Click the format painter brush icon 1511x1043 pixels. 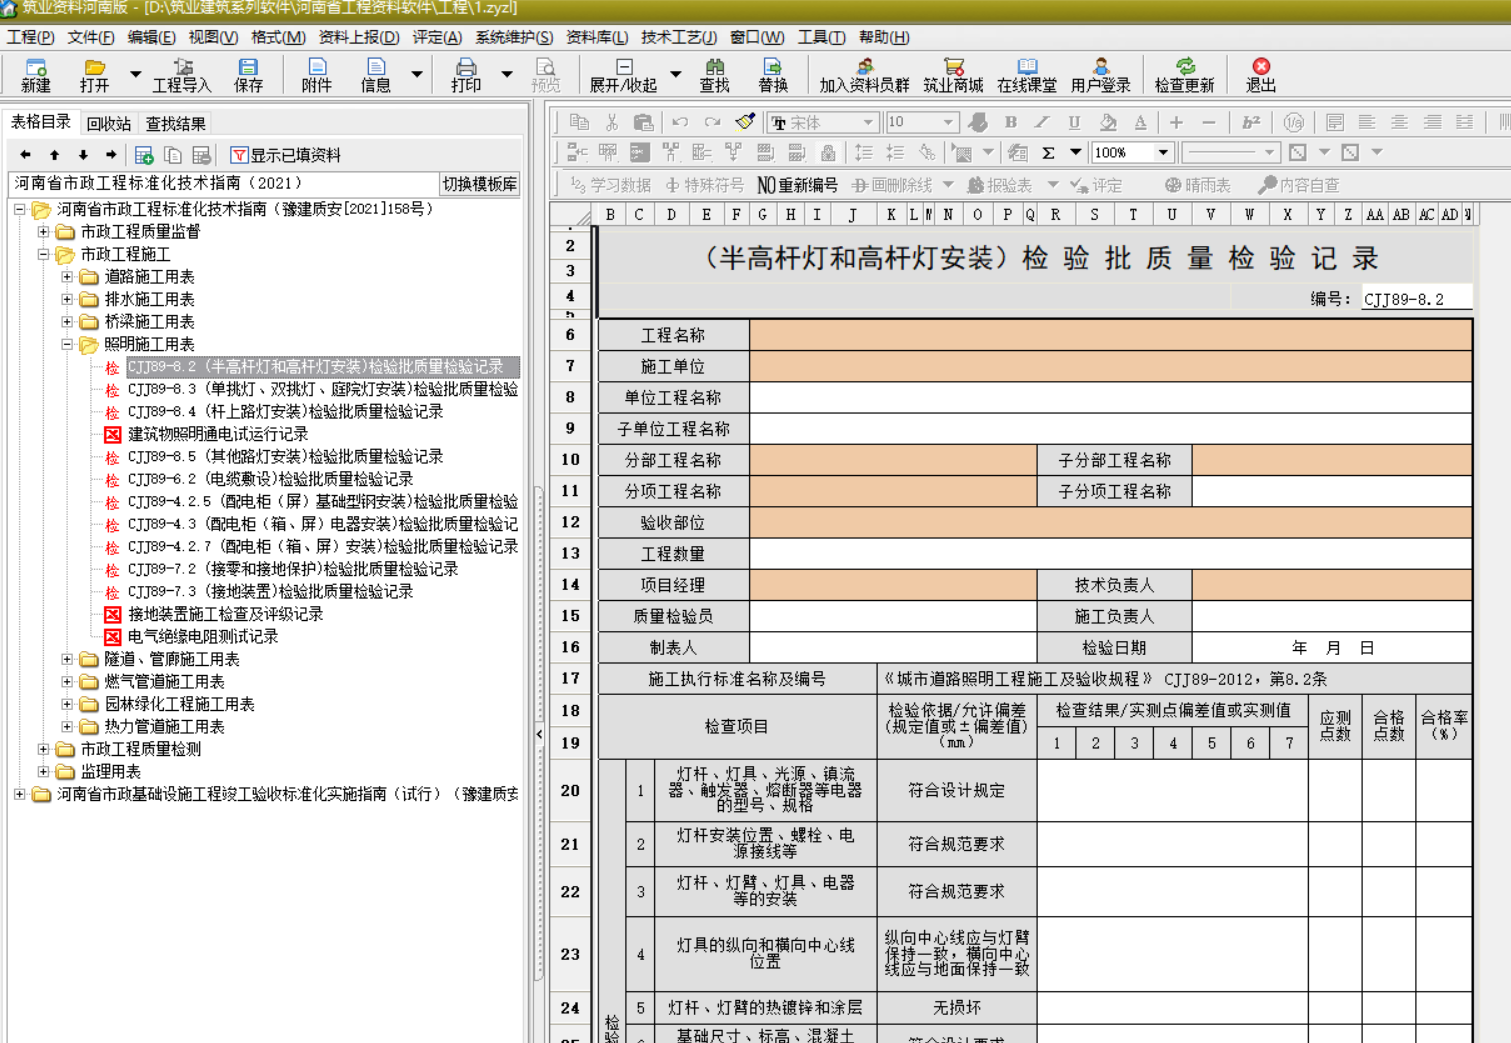tap(745, 122)
